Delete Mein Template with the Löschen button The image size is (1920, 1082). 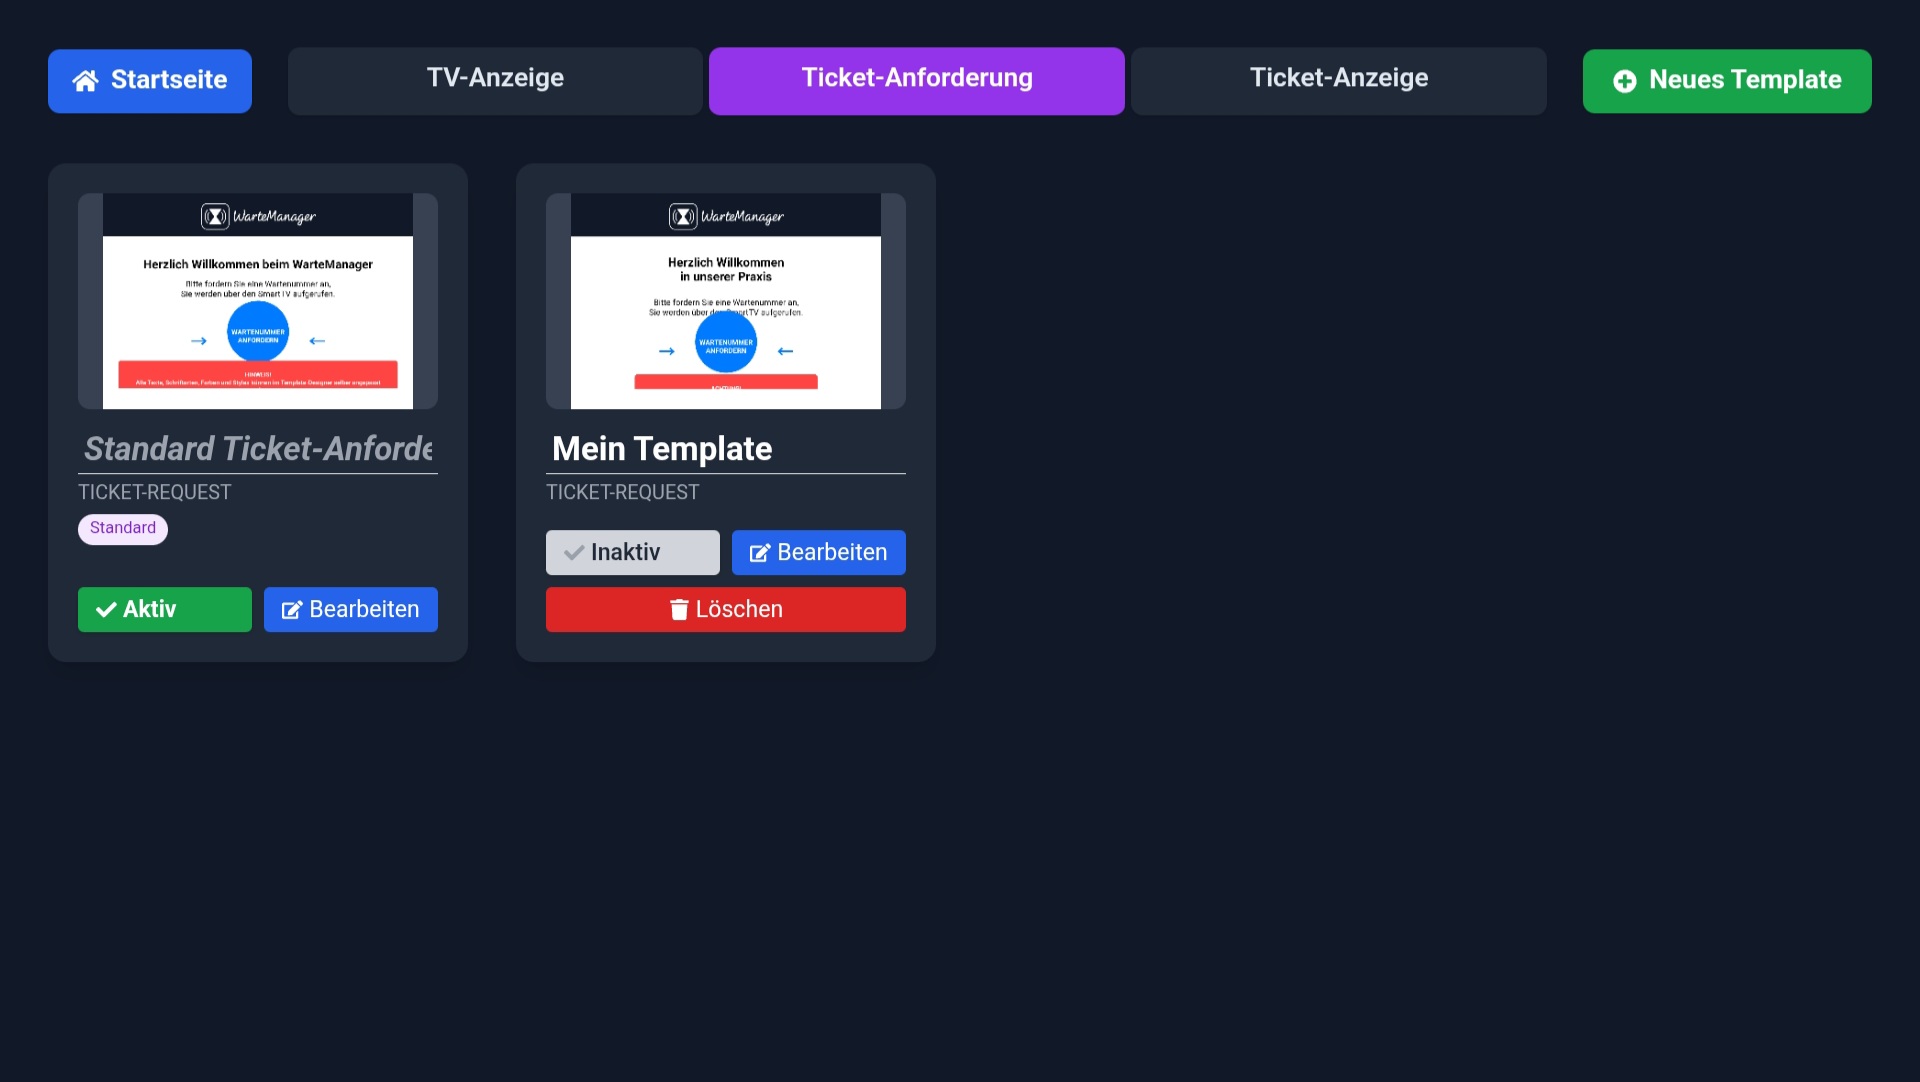point(725,609)
